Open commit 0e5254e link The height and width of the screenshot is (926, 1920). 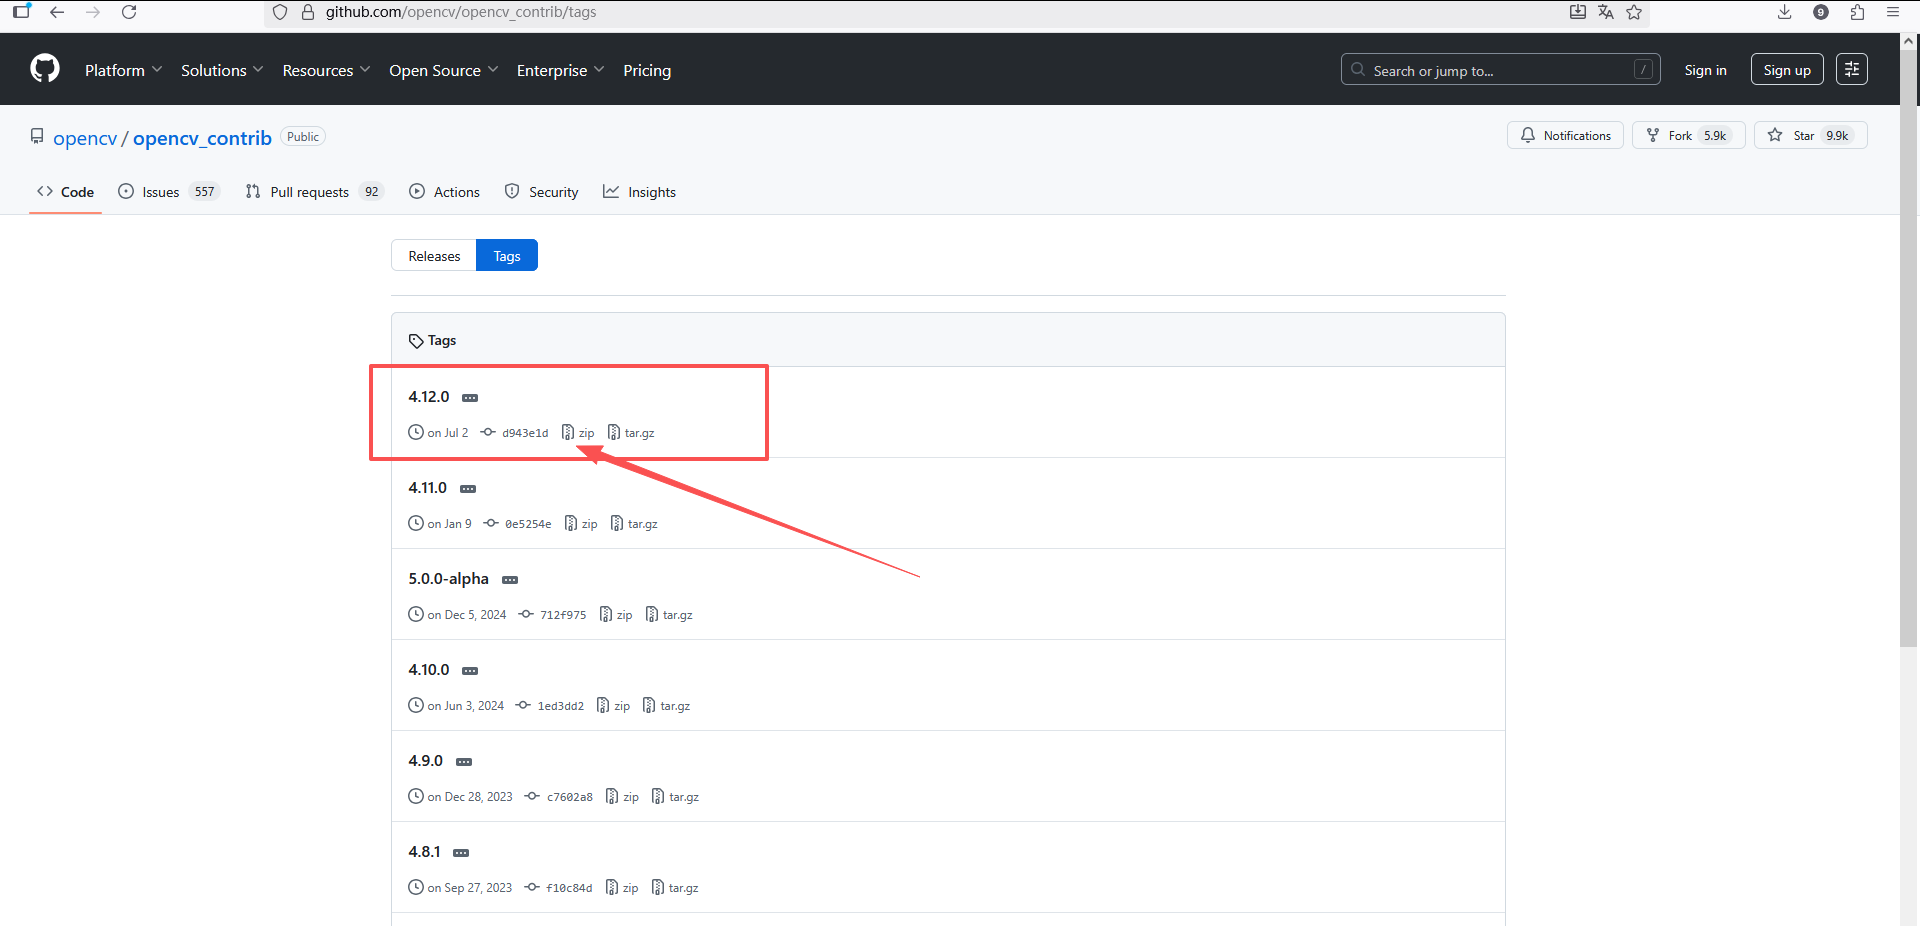[x=518, y=524]
